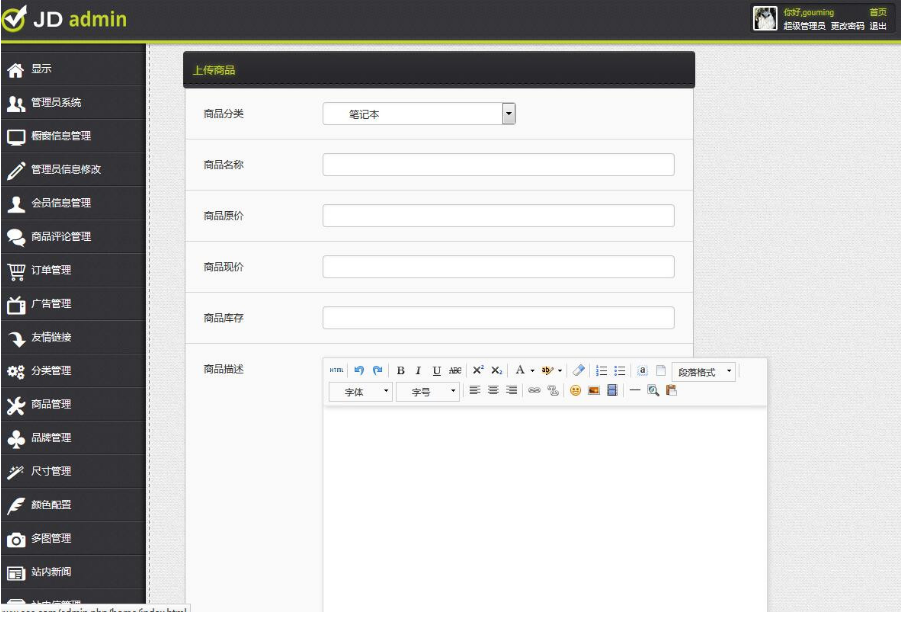Click the HTML source view icon

337,370
